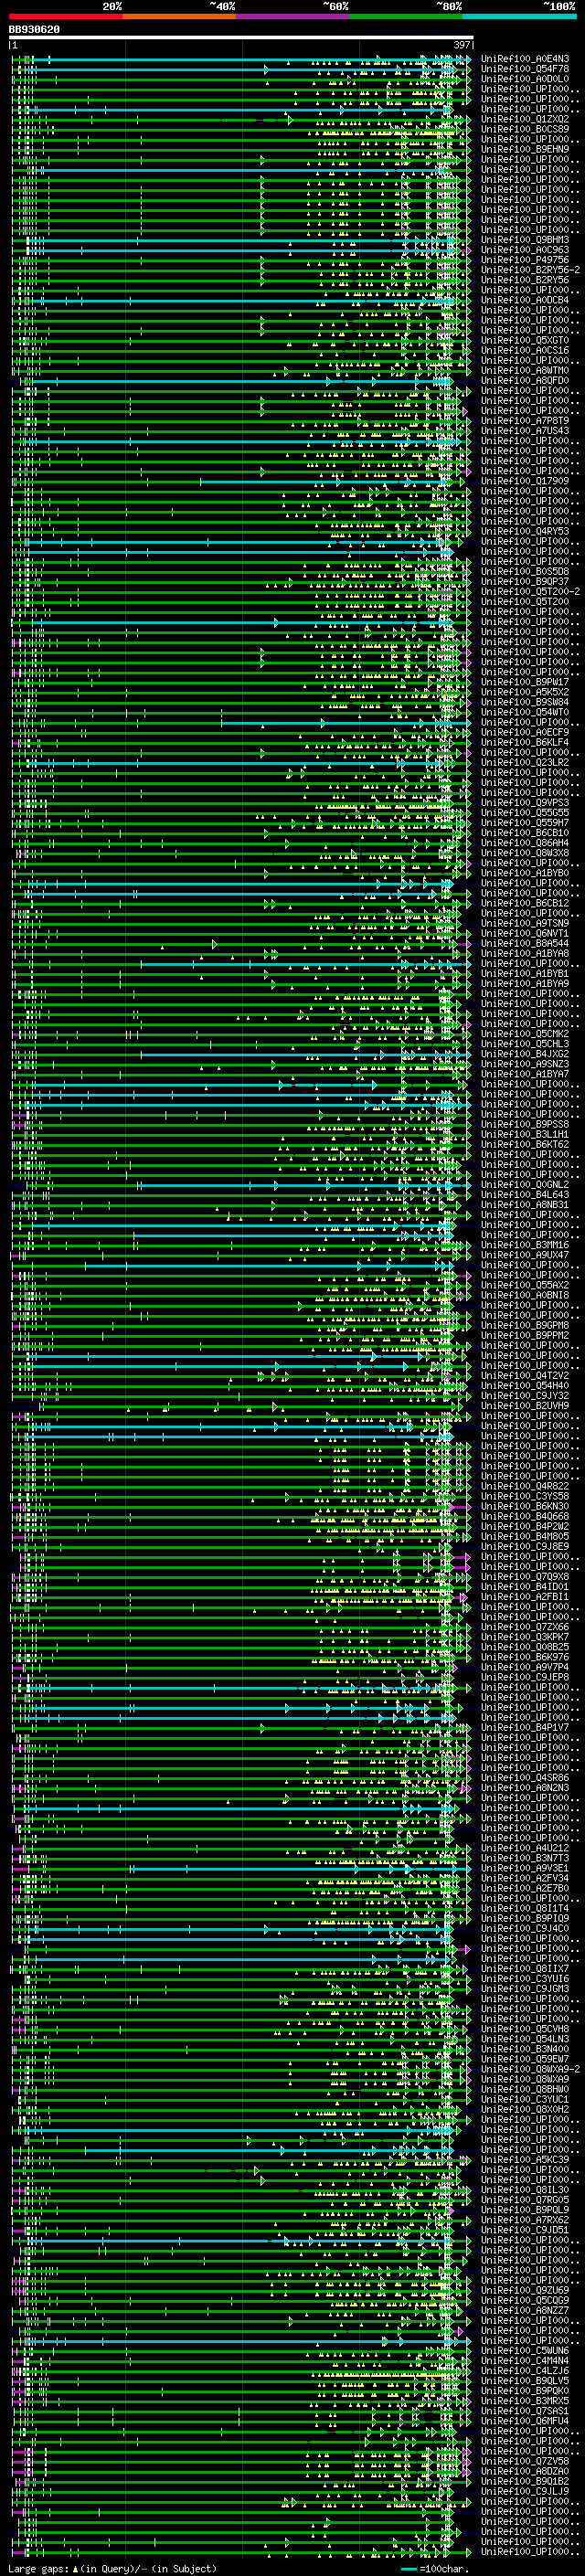Viewport: 585px width, 2576px height.
Task: Open hit UniRef100_Q1ZXQ2
Action: click(524, 119)
